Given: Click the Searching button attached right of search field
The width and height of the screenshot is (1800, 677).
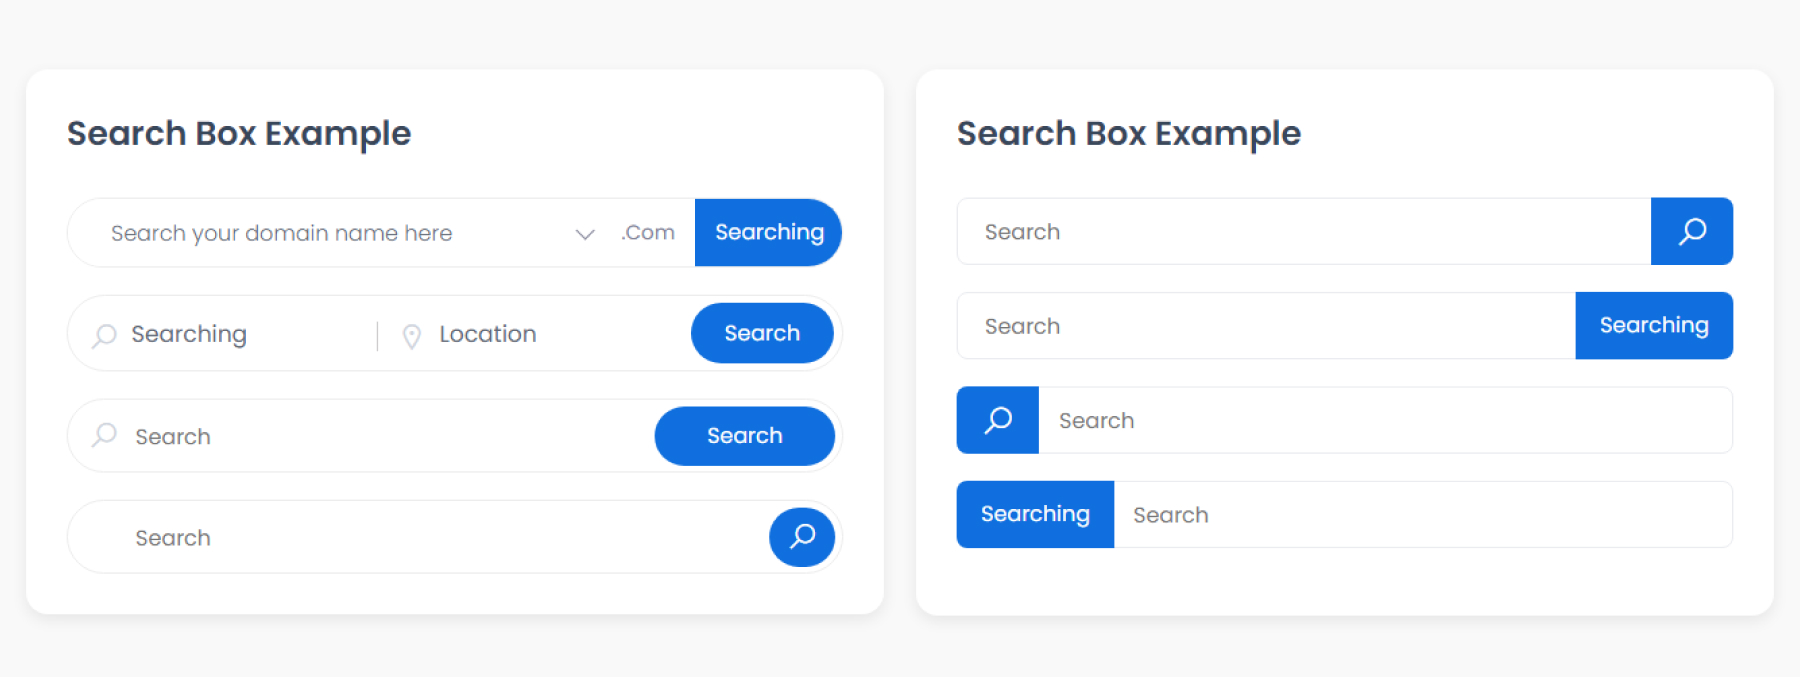Looking at the screenshot, I should coord(1653,326).
